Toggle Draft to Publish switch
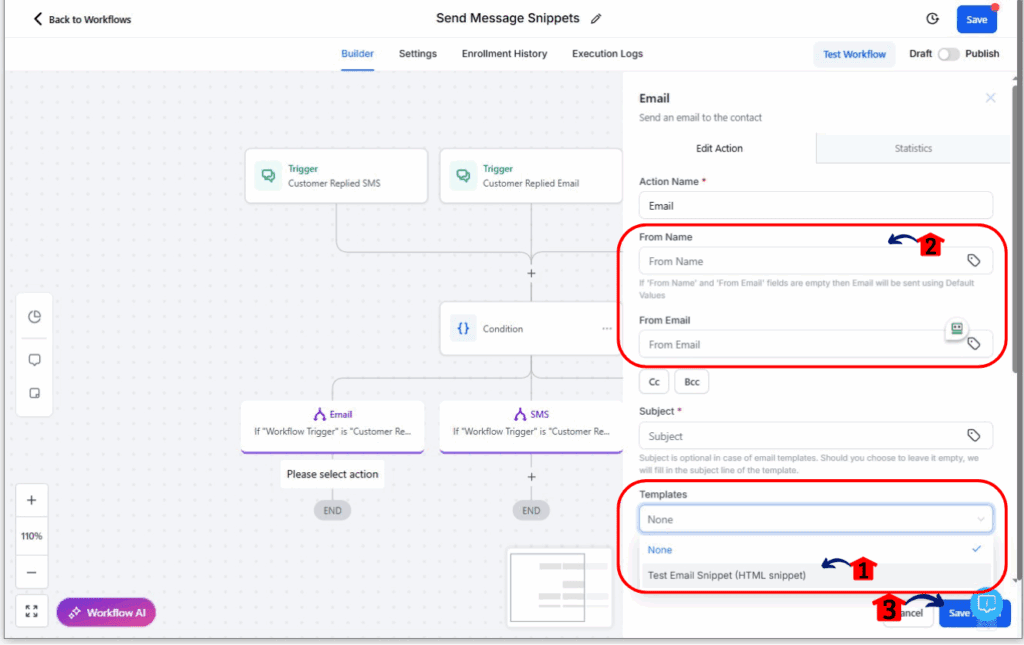This screenshot has width=1024, height=645. pyautogui.click(x=948, y=54)
